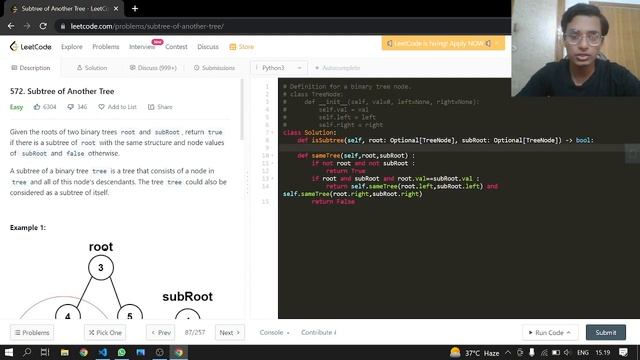
Task: Go back with browser back arrow
Action: pos(11,26)
